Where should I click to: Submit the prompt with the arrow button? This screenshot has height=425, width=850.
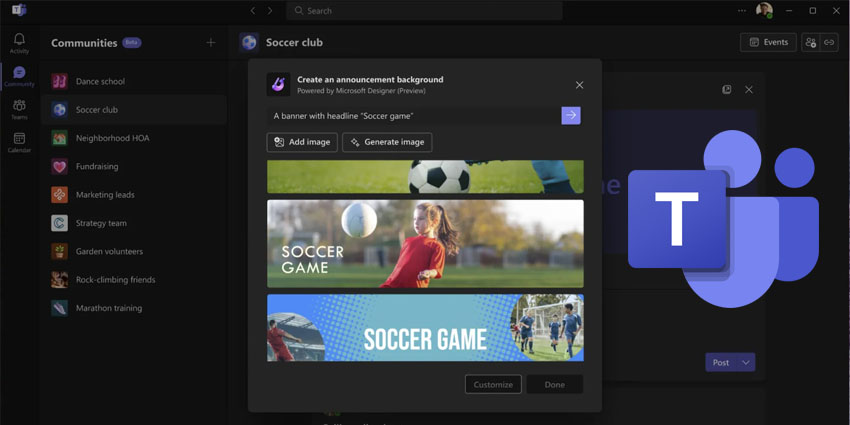571,115
